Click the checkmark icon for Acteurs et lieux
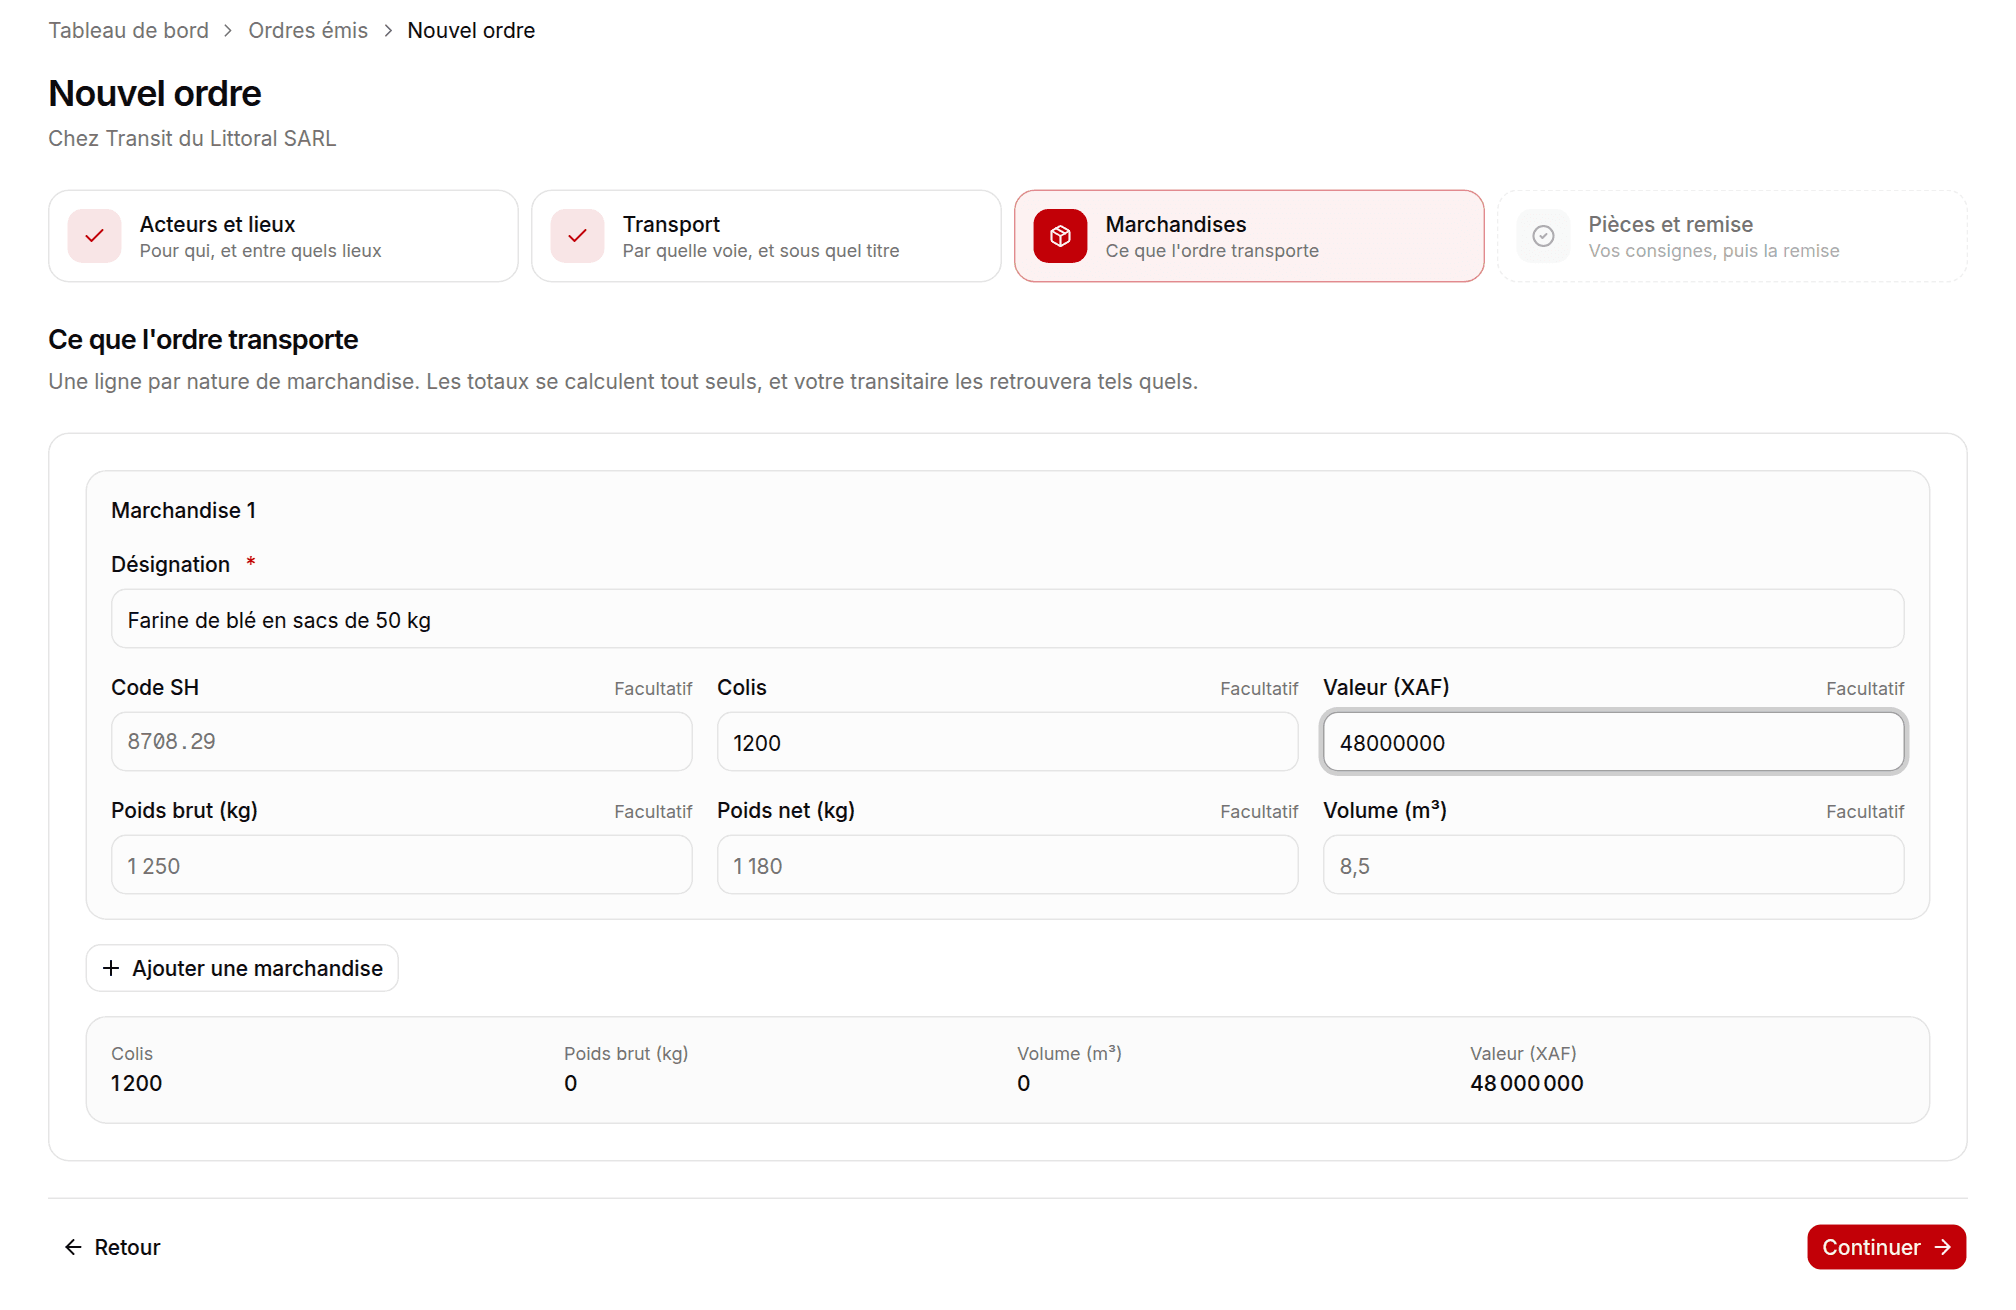 coord(94,236)
